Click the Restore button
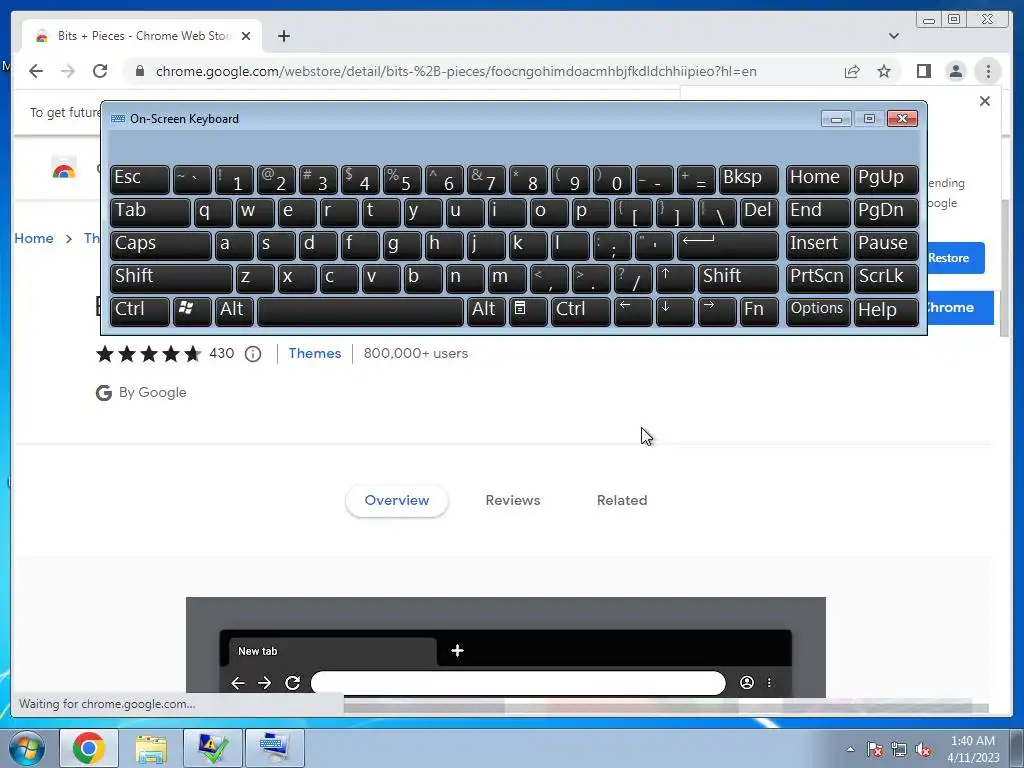 click(956, 258)
